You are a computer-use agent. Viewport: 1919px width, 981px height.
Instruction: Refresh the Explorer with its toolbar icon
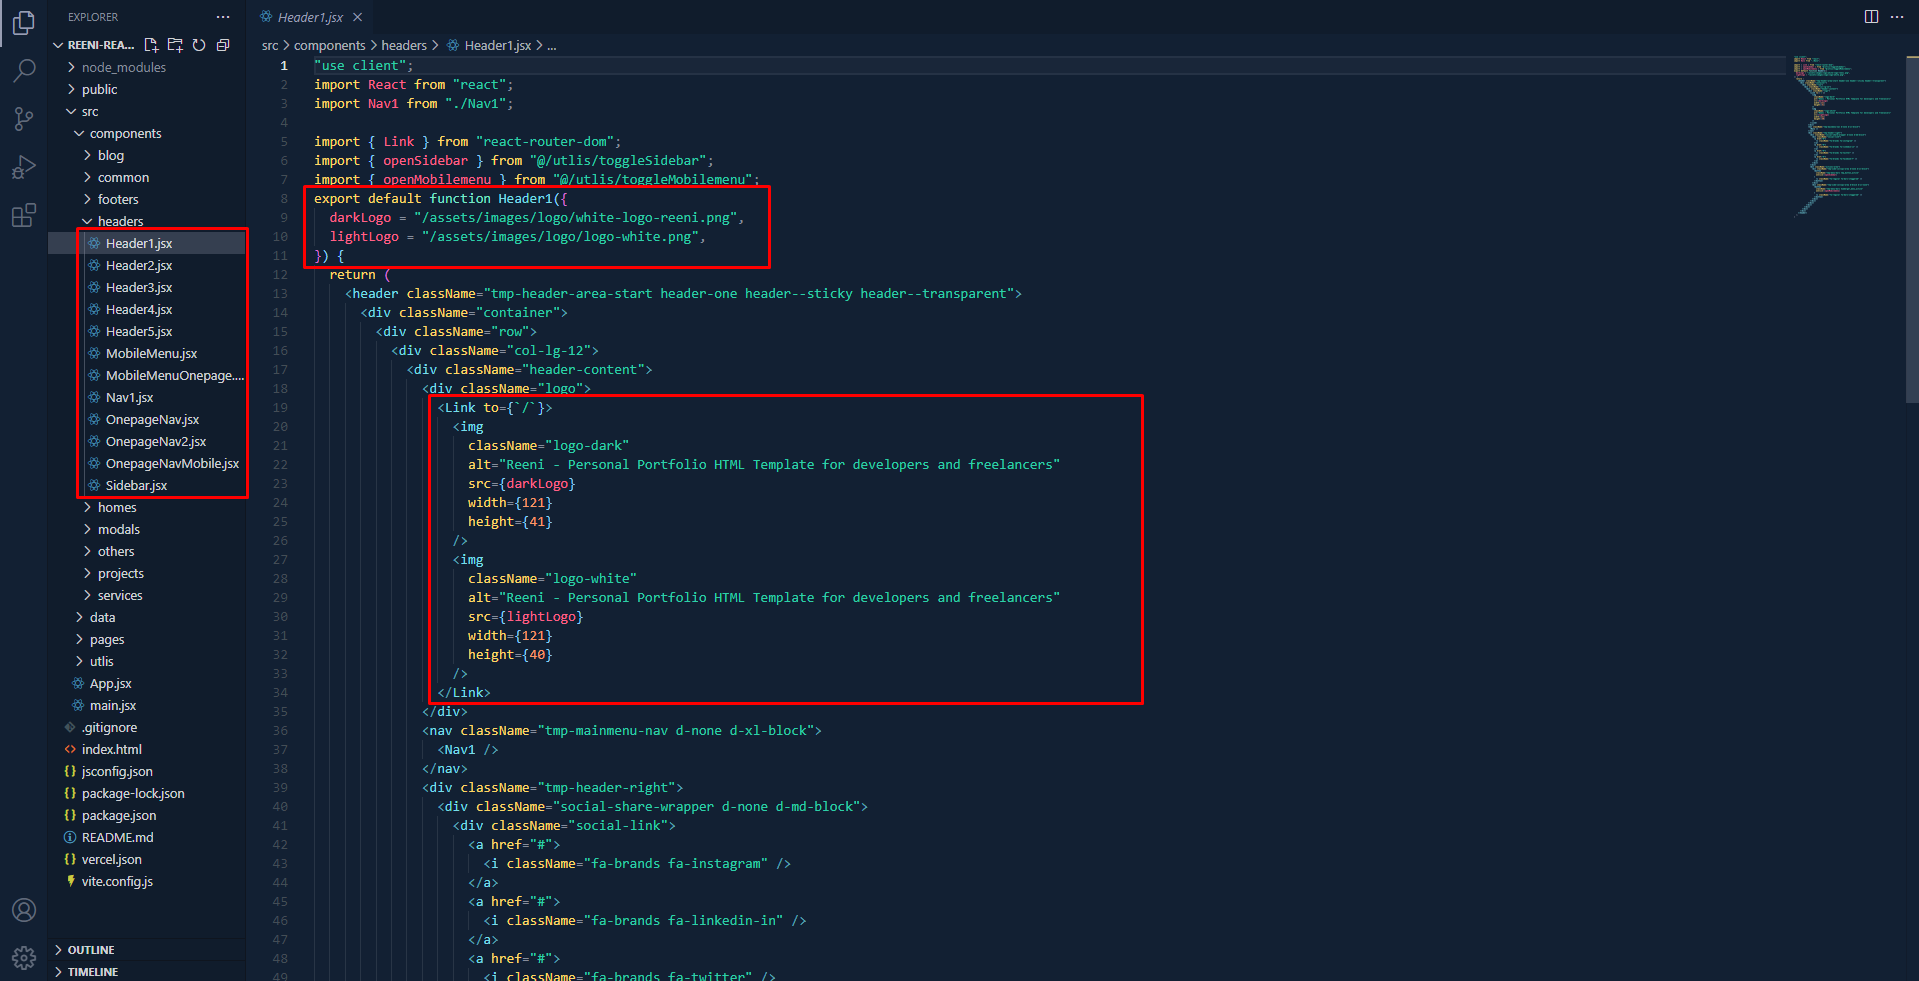(x=199, y=45)
